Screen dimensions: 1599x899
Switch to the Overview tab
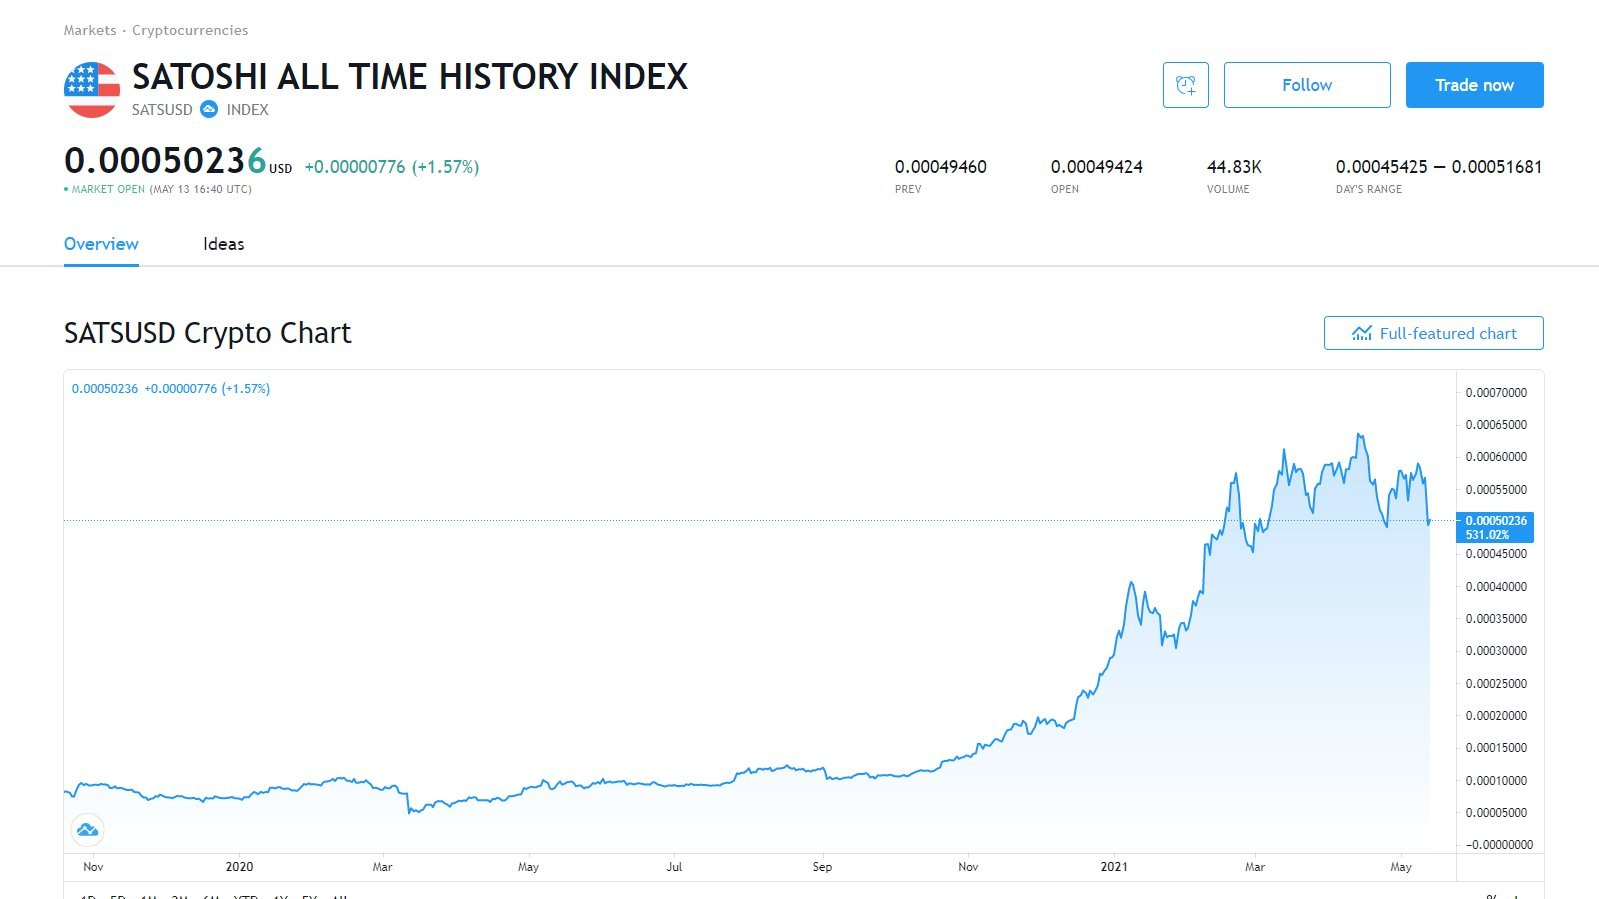101,244
